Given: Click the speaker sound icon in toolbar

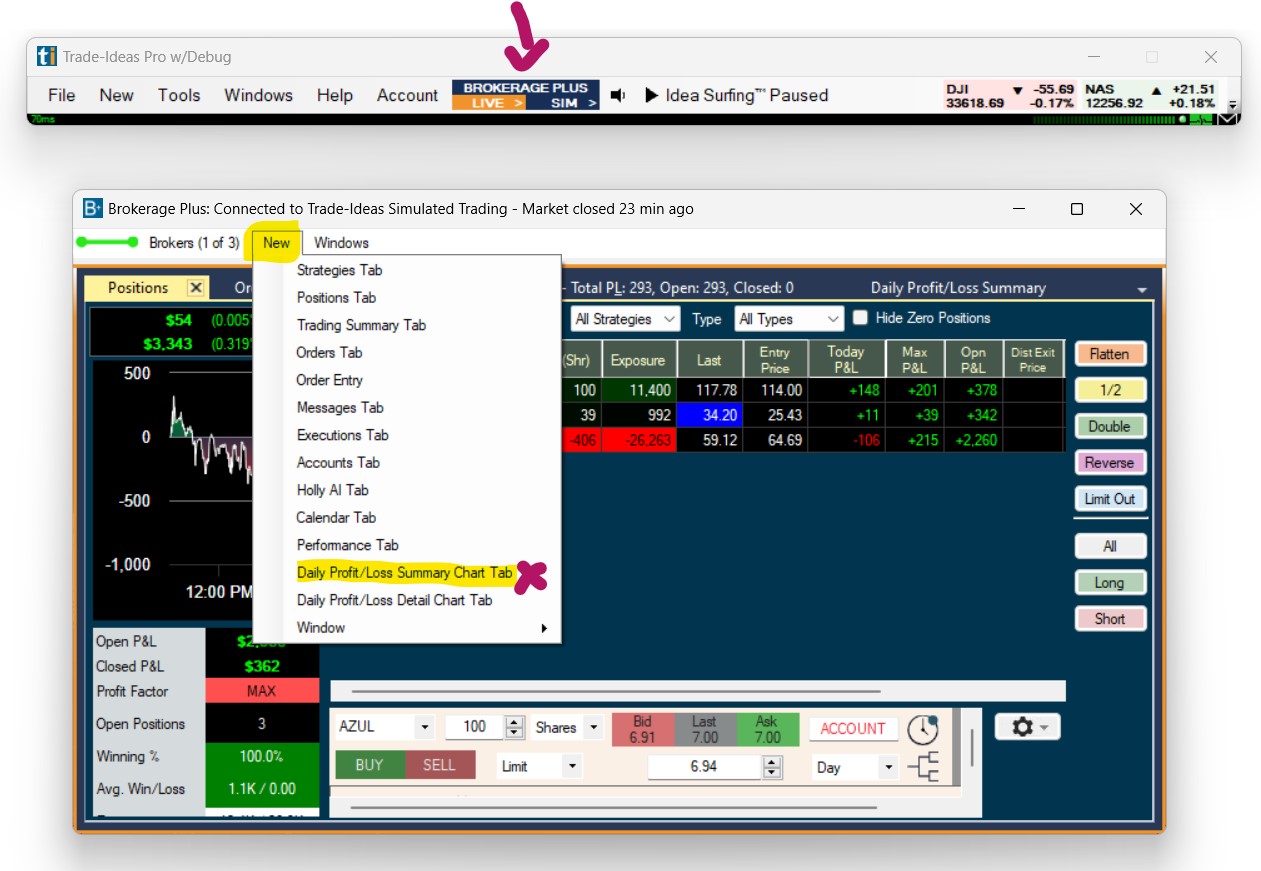Looking at the screenshot, I should click(x=618, y=96).
